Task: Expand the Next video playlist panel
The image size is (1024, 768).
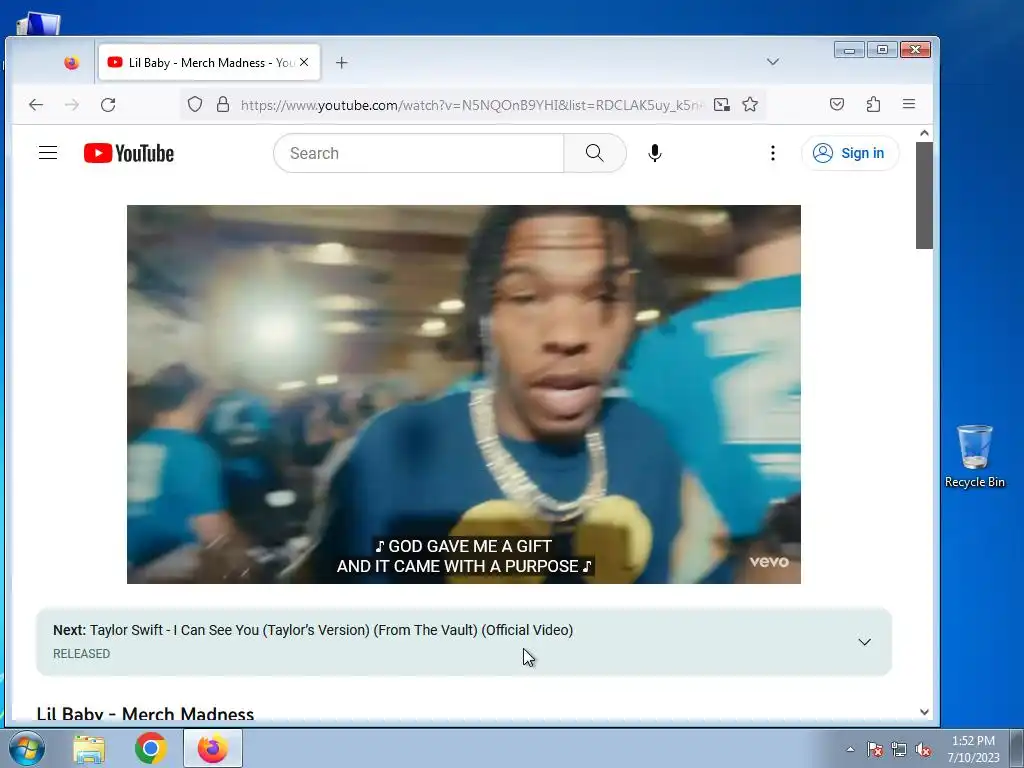Action: (x=864, y=642)
